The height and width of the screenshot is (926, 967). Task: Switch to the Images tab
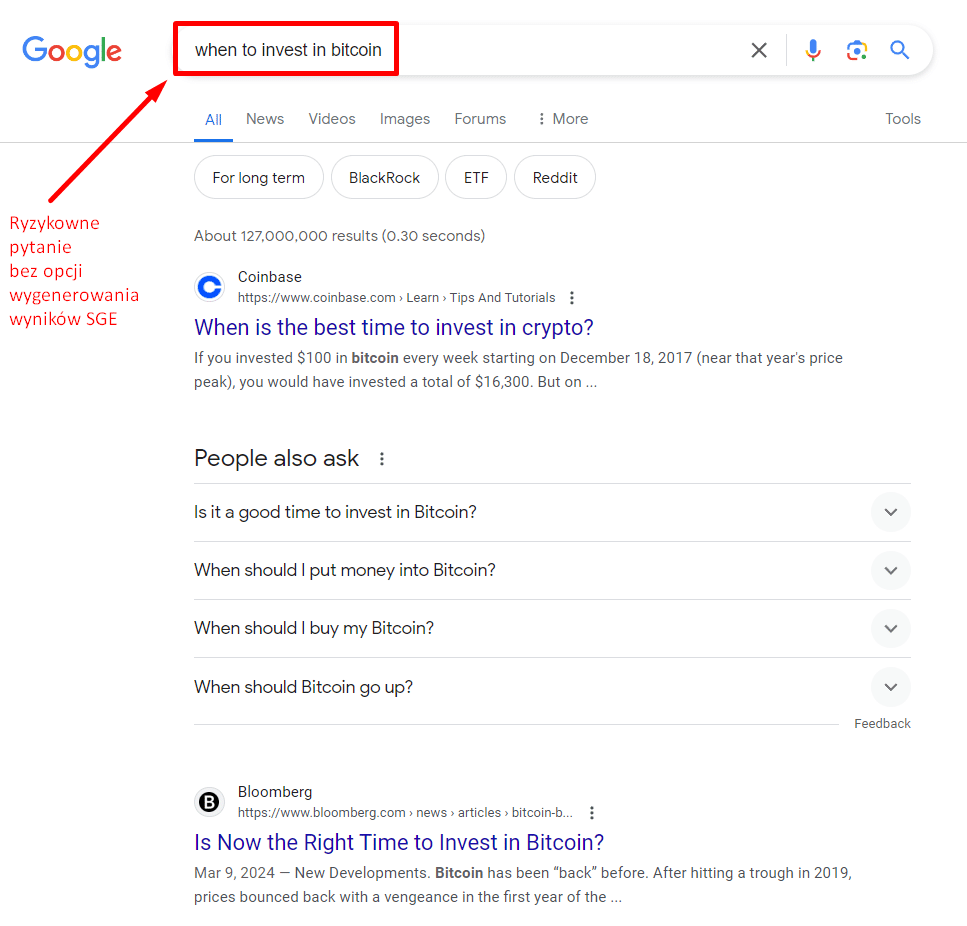pyautogui.click(x=405, y=119)
